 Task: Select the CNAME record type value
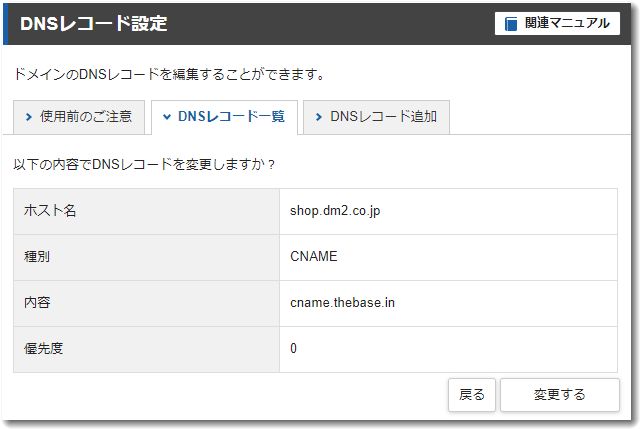pos(314,257)
